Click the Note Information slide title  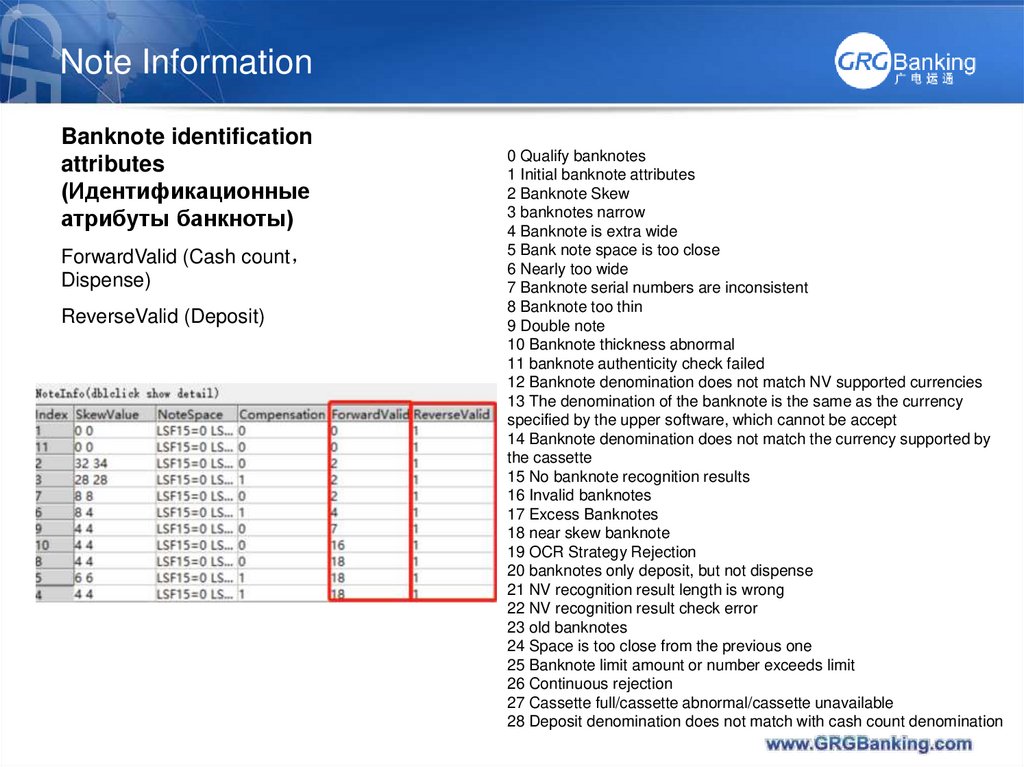[186, 62]
